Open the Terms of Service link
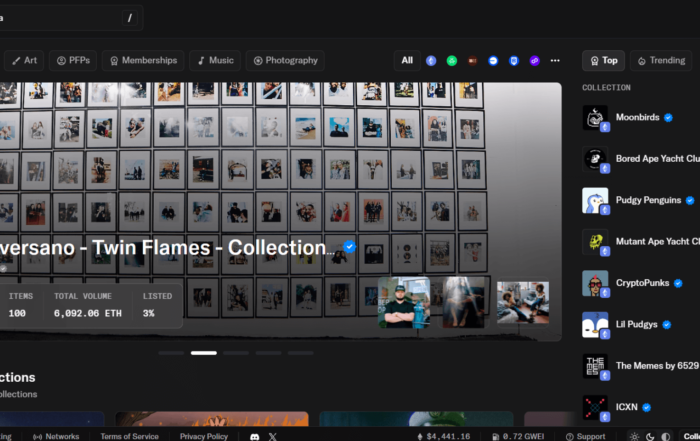The height and width of the screenshot is (441, 700). click(x=129, y=436)
